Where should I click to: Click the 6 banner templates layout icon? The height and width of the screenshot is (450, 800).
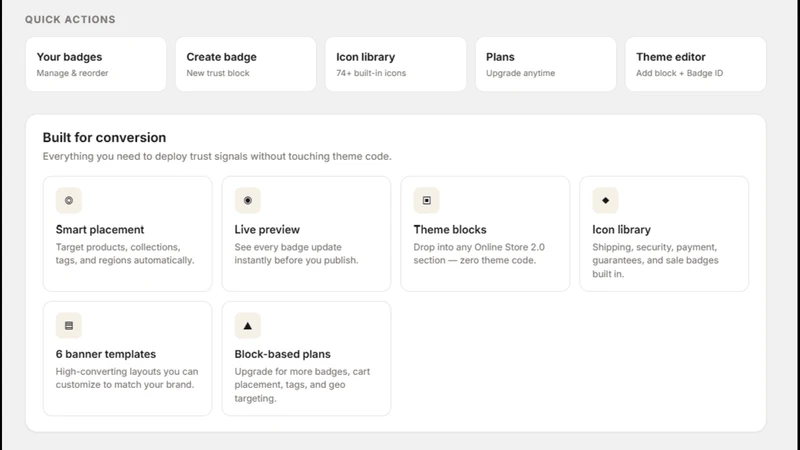tap(69, 326)
